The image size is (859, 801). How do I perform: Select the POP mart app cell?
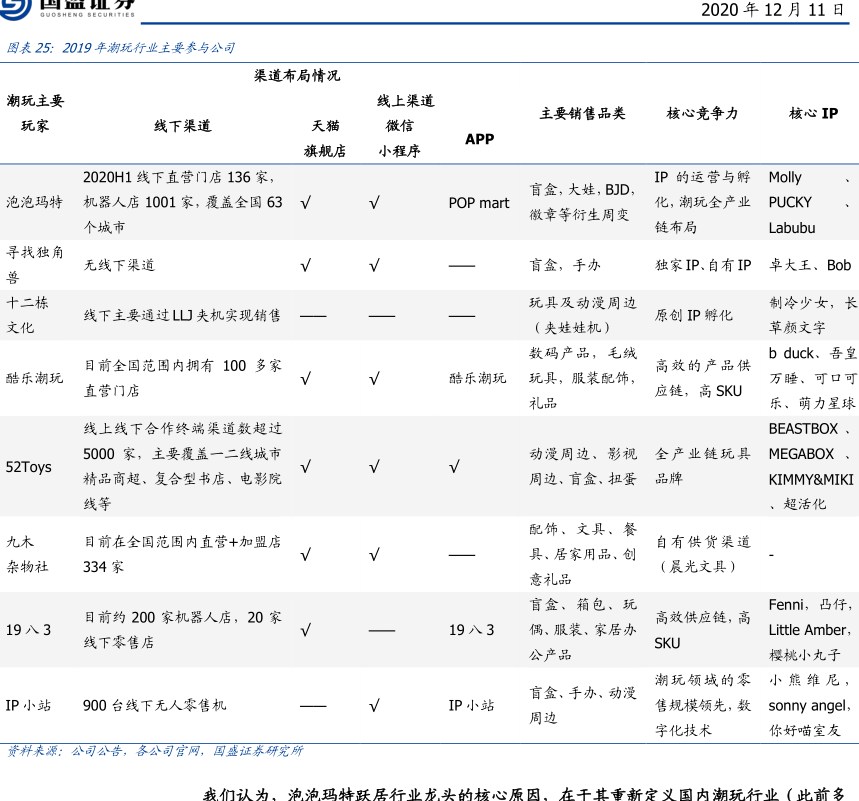tap(479, 203)
